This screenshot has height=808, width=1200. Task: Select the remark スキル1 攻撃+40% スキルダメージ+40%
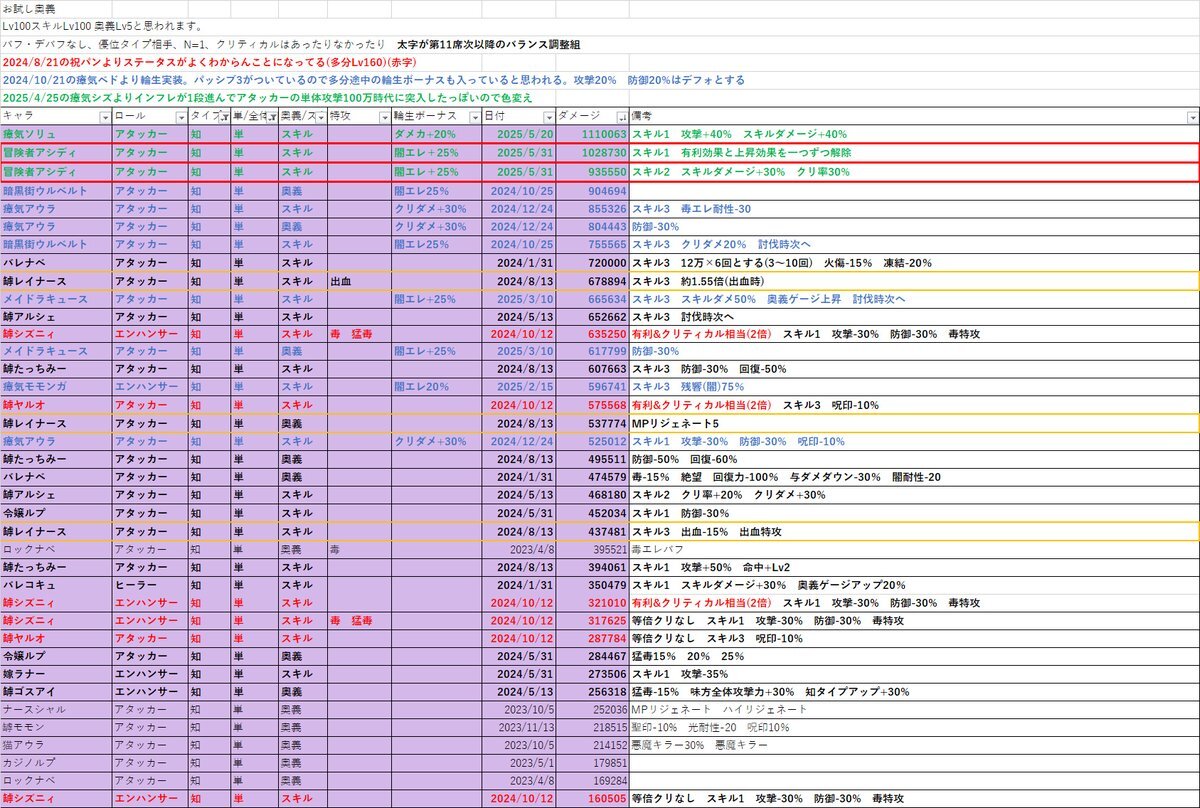point(740,134)
